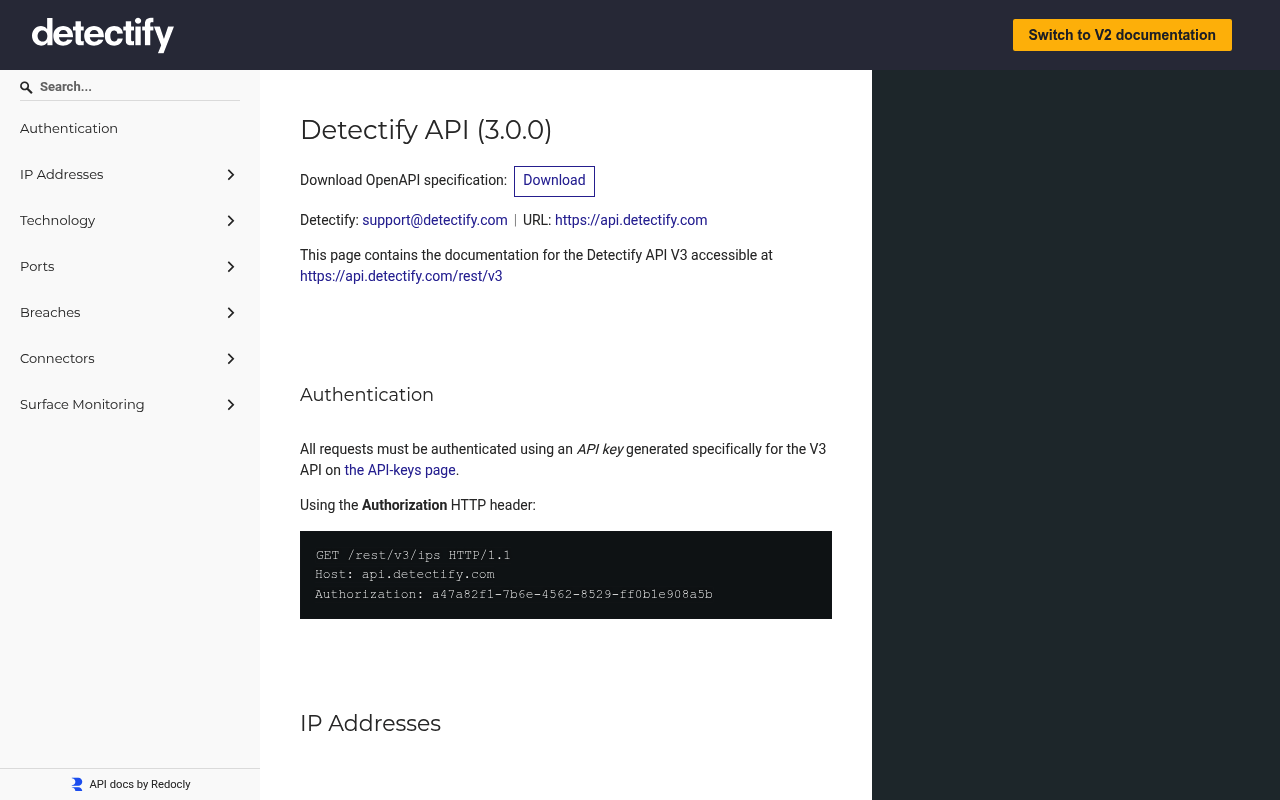Screen dimensions: 1280x800
Task: Expand the IP Addresses chevron
Action: (231, 175)
